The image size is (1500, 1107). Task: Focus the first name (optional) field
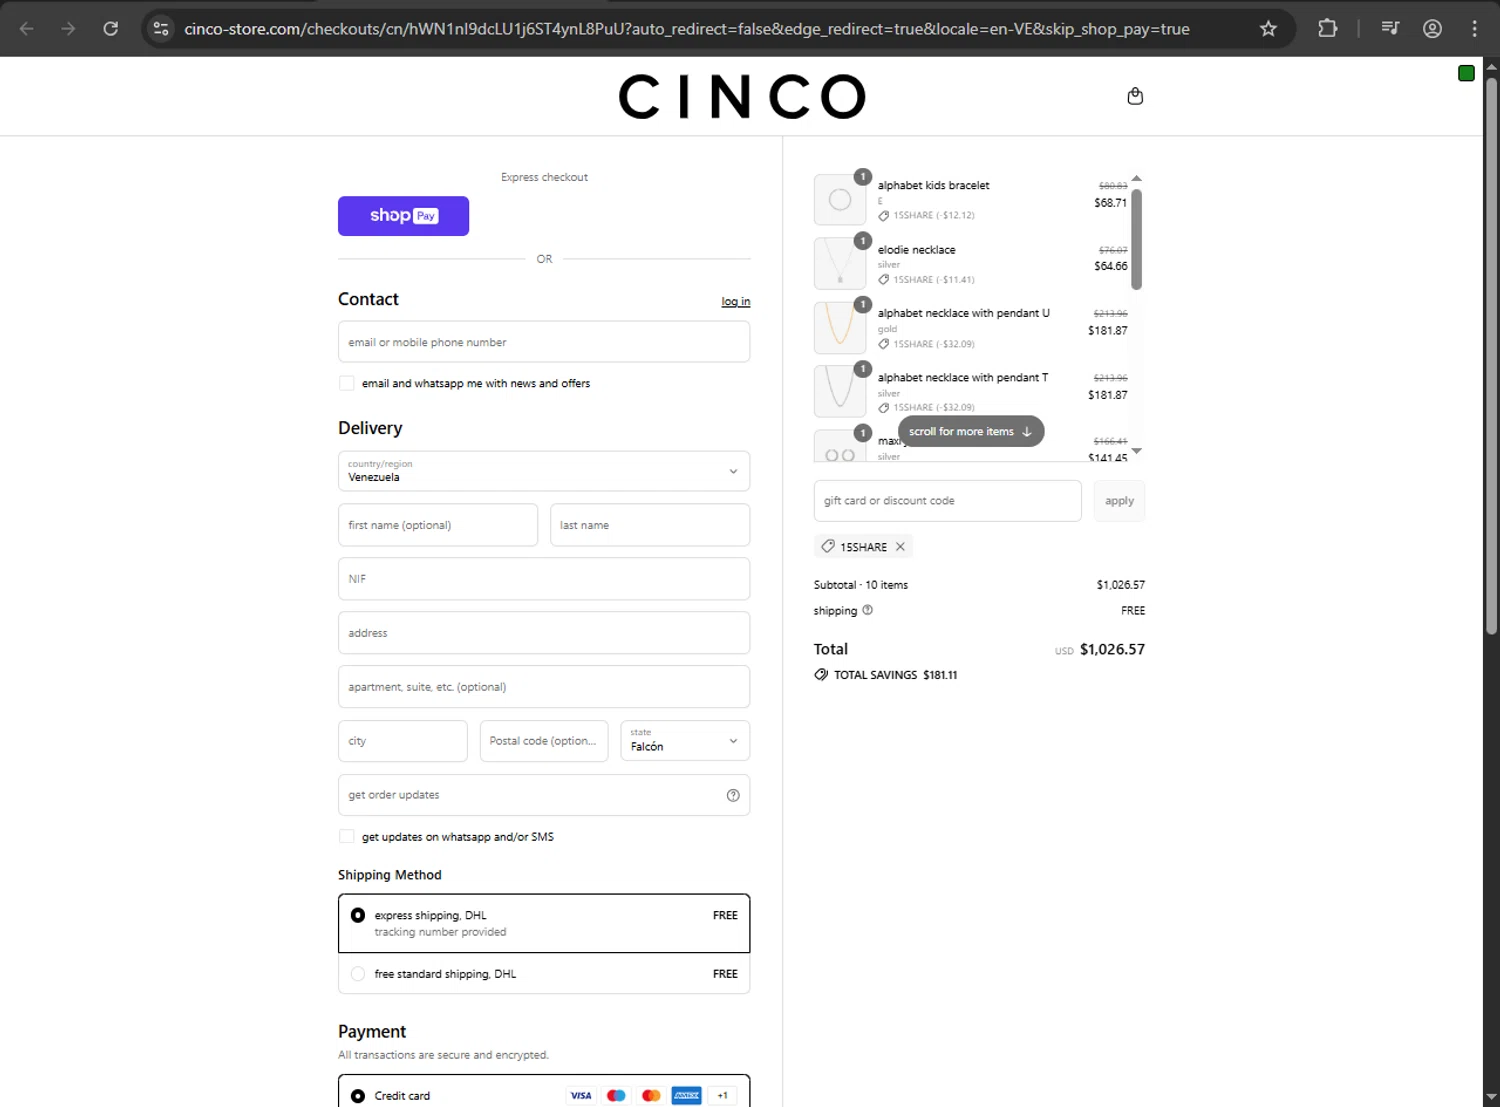[438, 525]
